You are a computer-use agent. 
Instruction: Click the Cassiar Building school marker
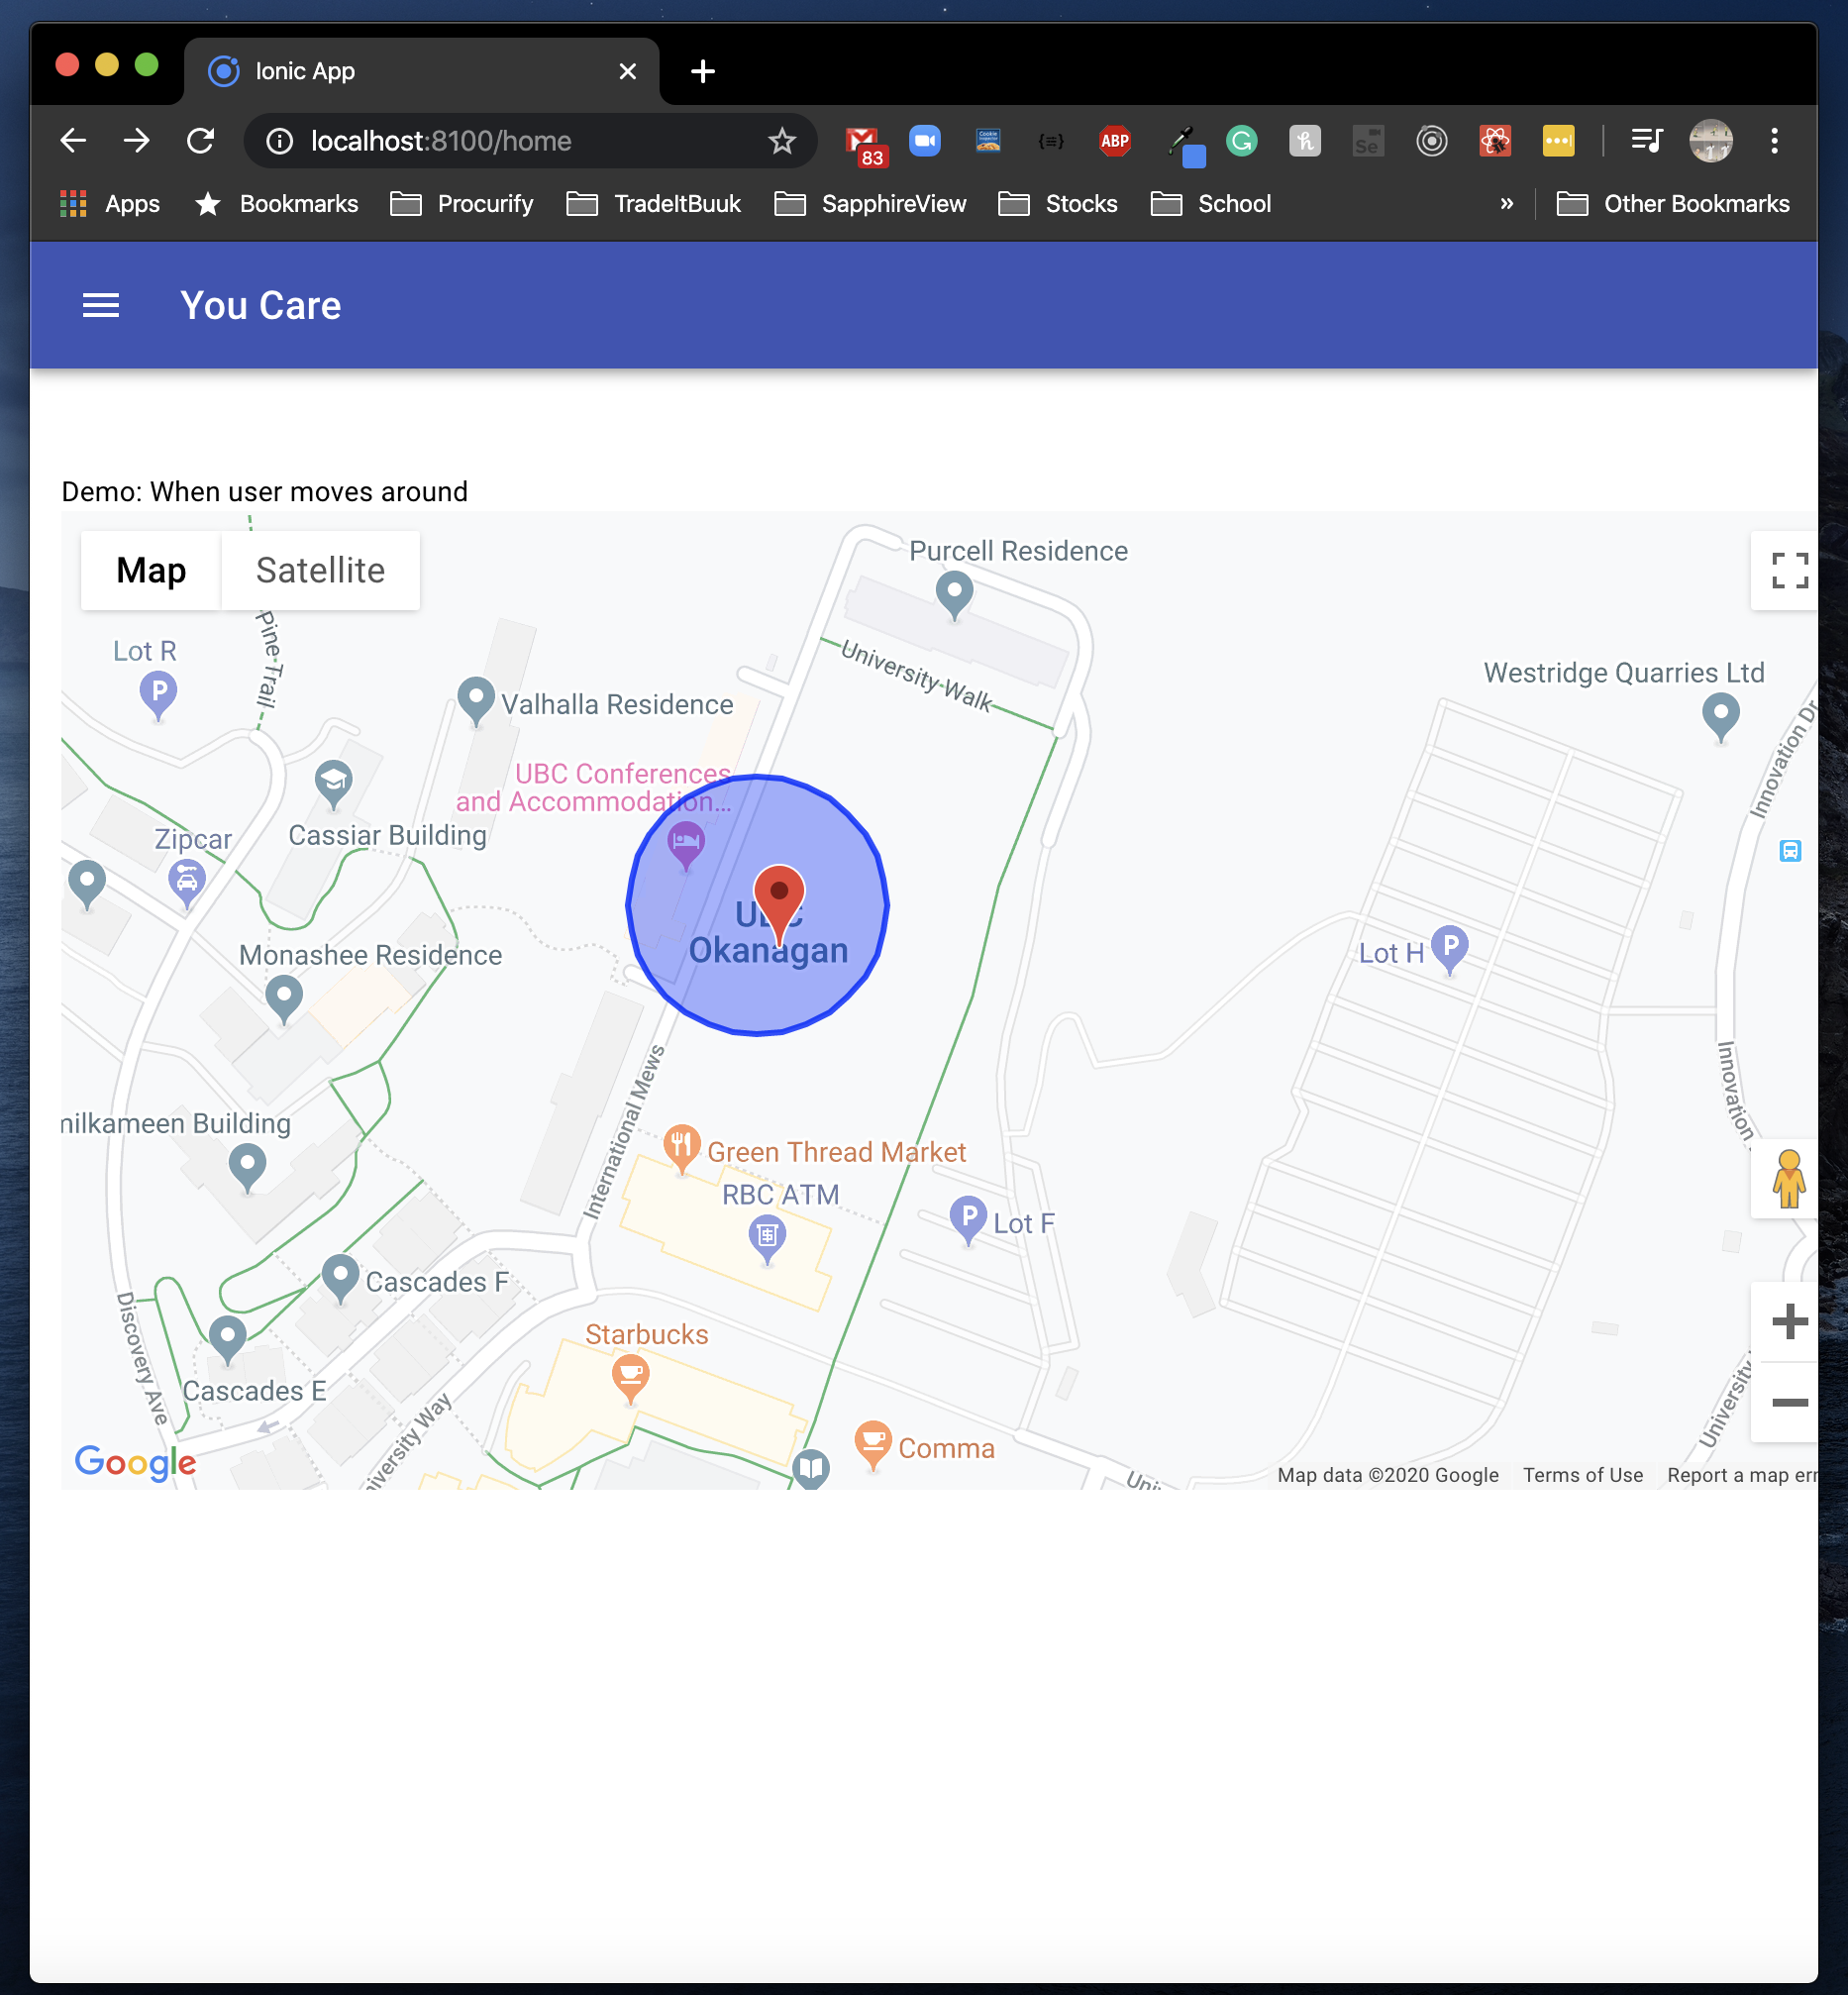coord(333,785)
